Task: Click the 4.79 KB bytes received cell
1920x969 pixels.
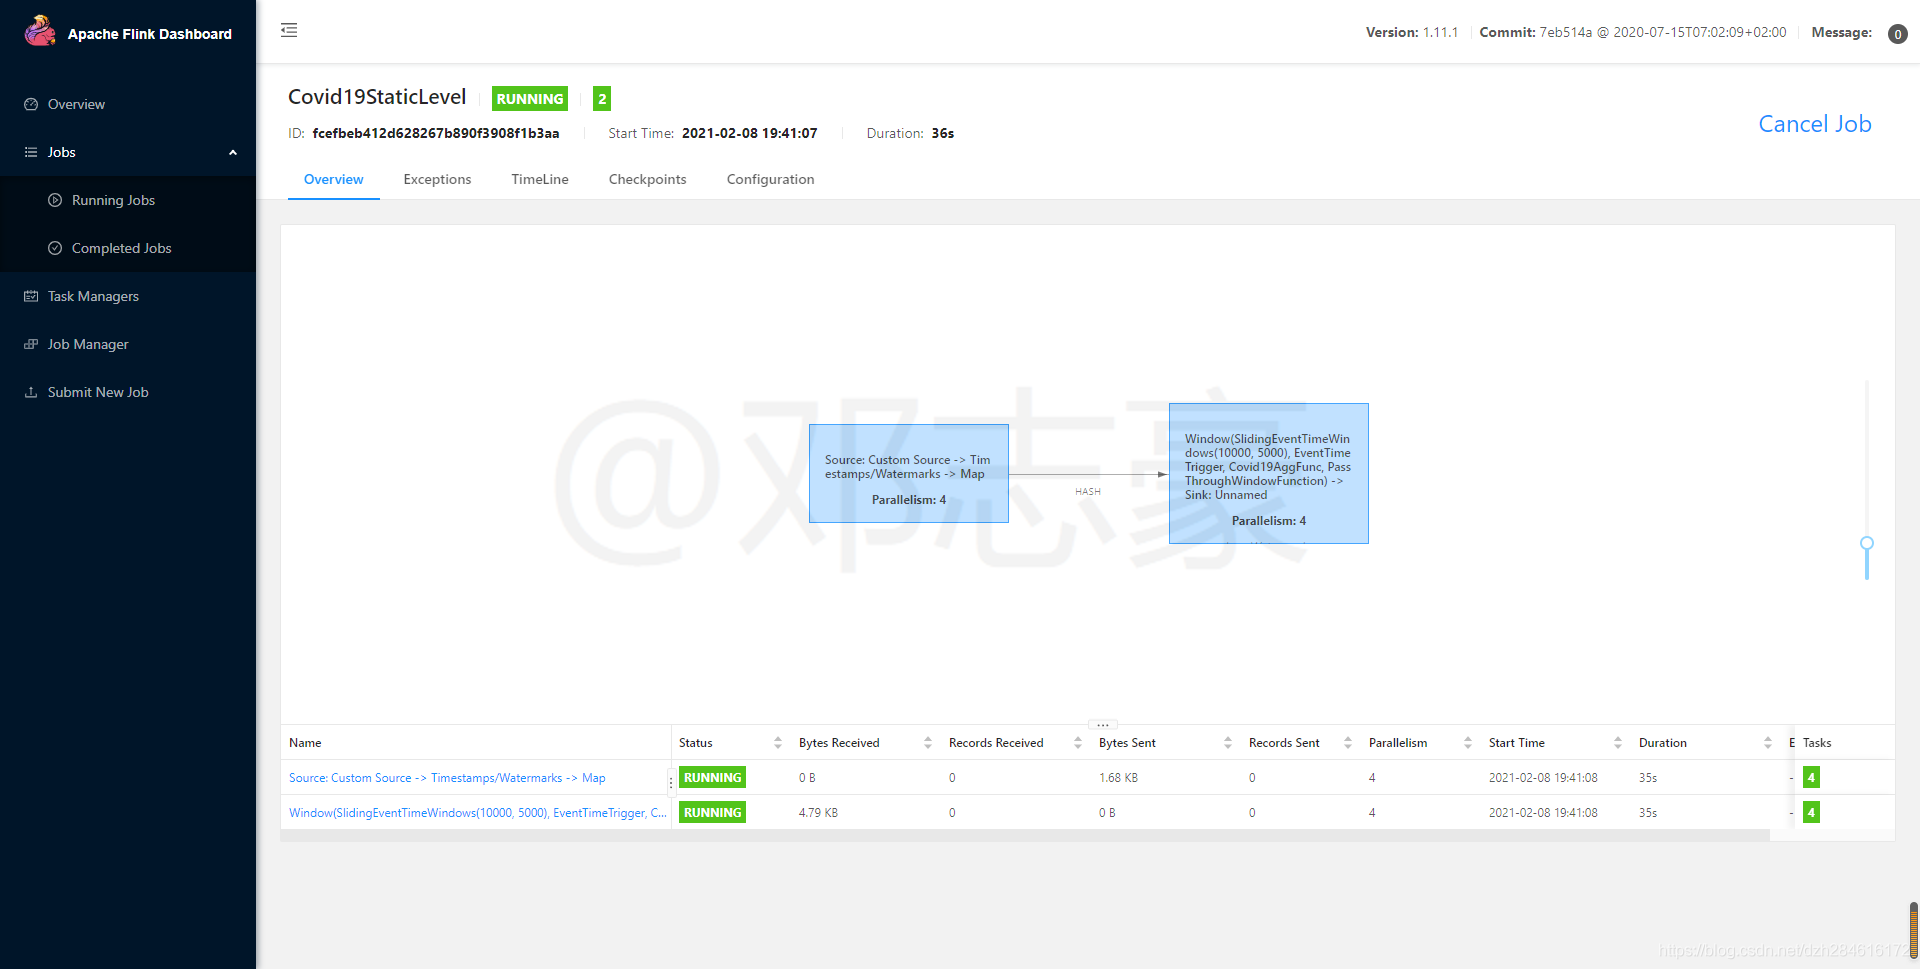Action: pos(818,813)
